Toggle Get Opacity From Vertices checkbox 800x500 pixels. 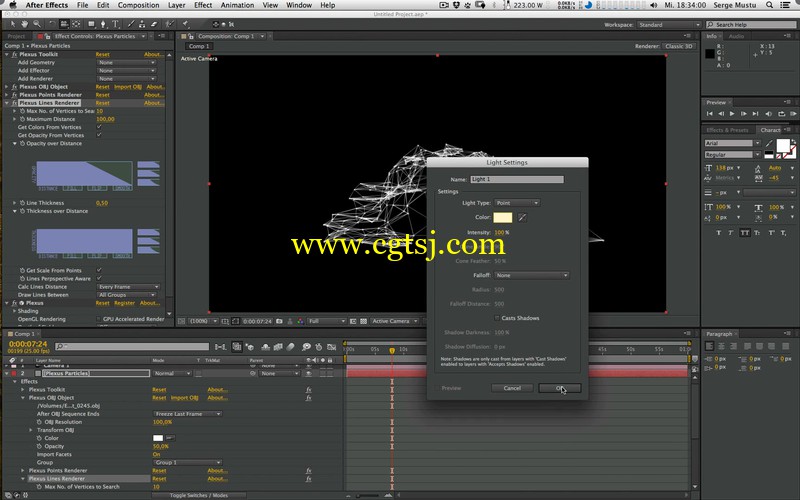[x=99, y=135]
